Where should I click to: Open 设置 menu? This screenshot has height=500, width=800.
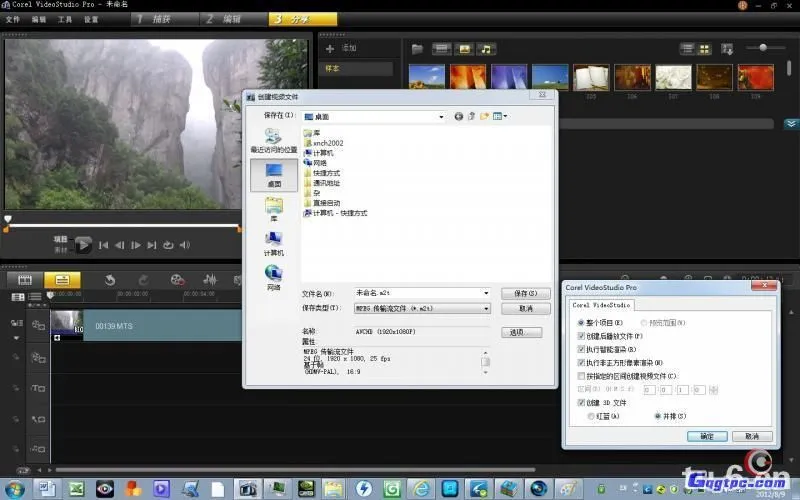(x=91, y=19)
